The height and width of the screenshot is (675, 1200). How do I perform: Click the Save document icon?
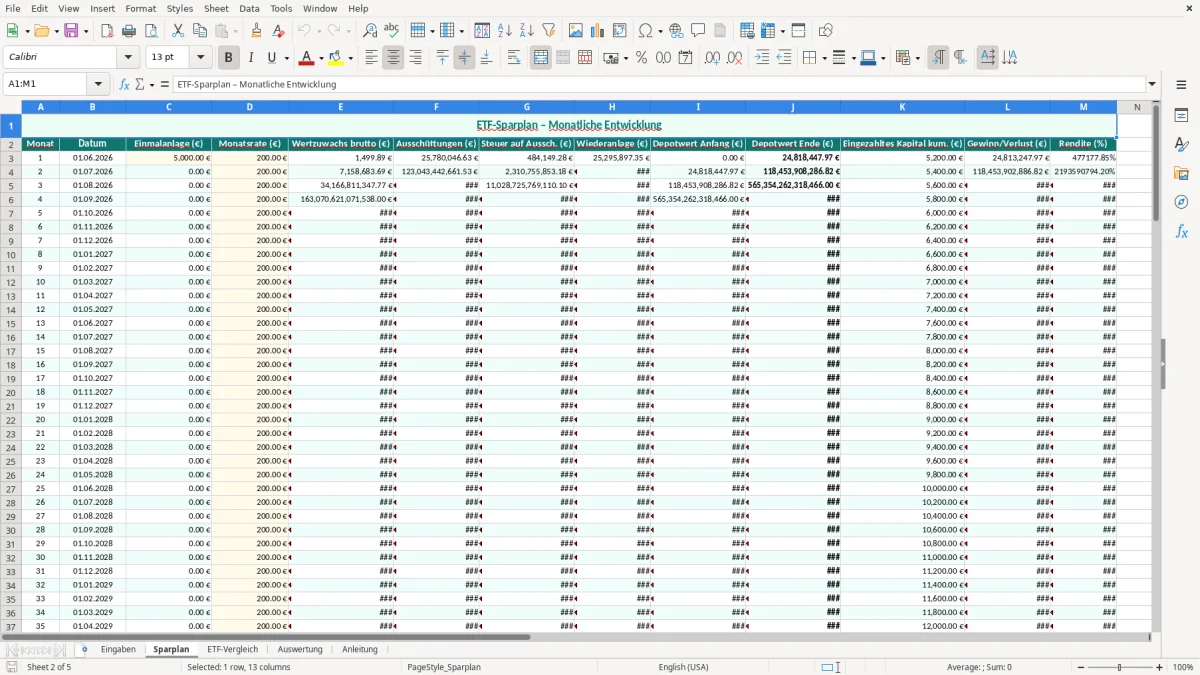(x=71, y=31)
